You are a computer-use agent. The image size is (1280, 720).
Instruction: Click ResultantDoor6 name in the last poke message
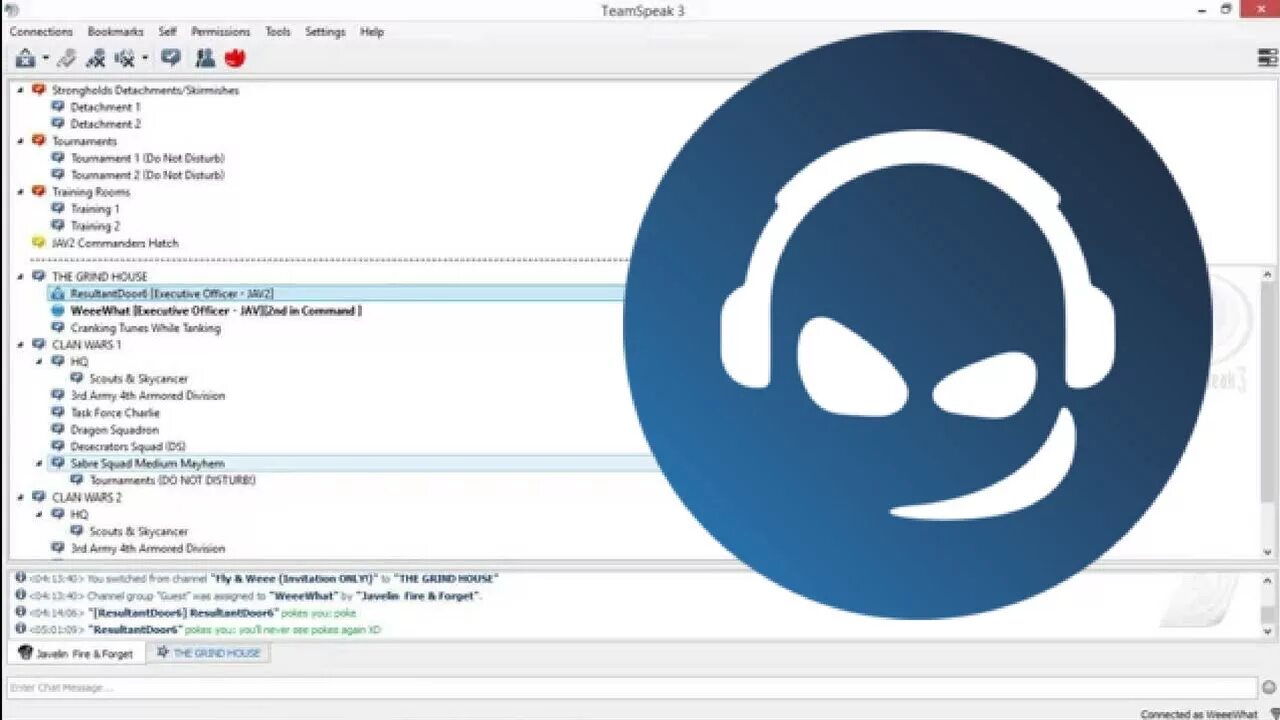click(135, 630)
